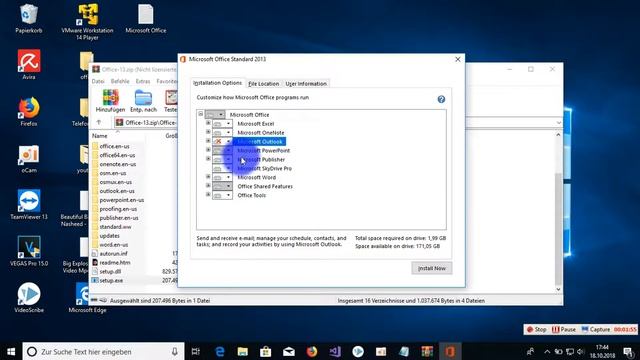Open the help icon in Office setup dialog
This screenshot has height=360, width=640.
click(x=441, y=99)
